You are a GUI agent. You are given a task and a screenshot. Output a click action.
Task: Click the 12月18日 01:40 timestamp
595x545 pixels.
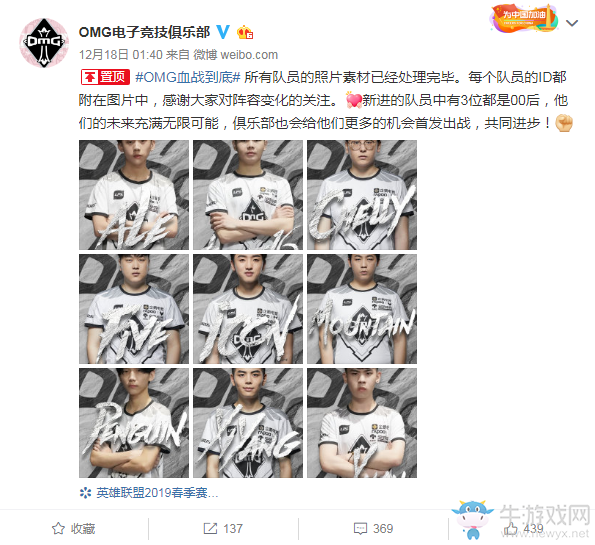121,55
